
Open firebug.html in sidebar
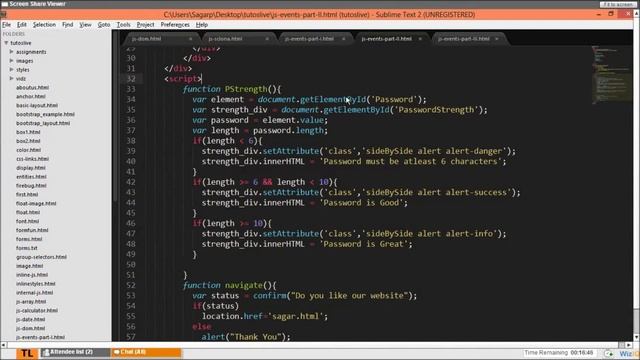point(31,186)
